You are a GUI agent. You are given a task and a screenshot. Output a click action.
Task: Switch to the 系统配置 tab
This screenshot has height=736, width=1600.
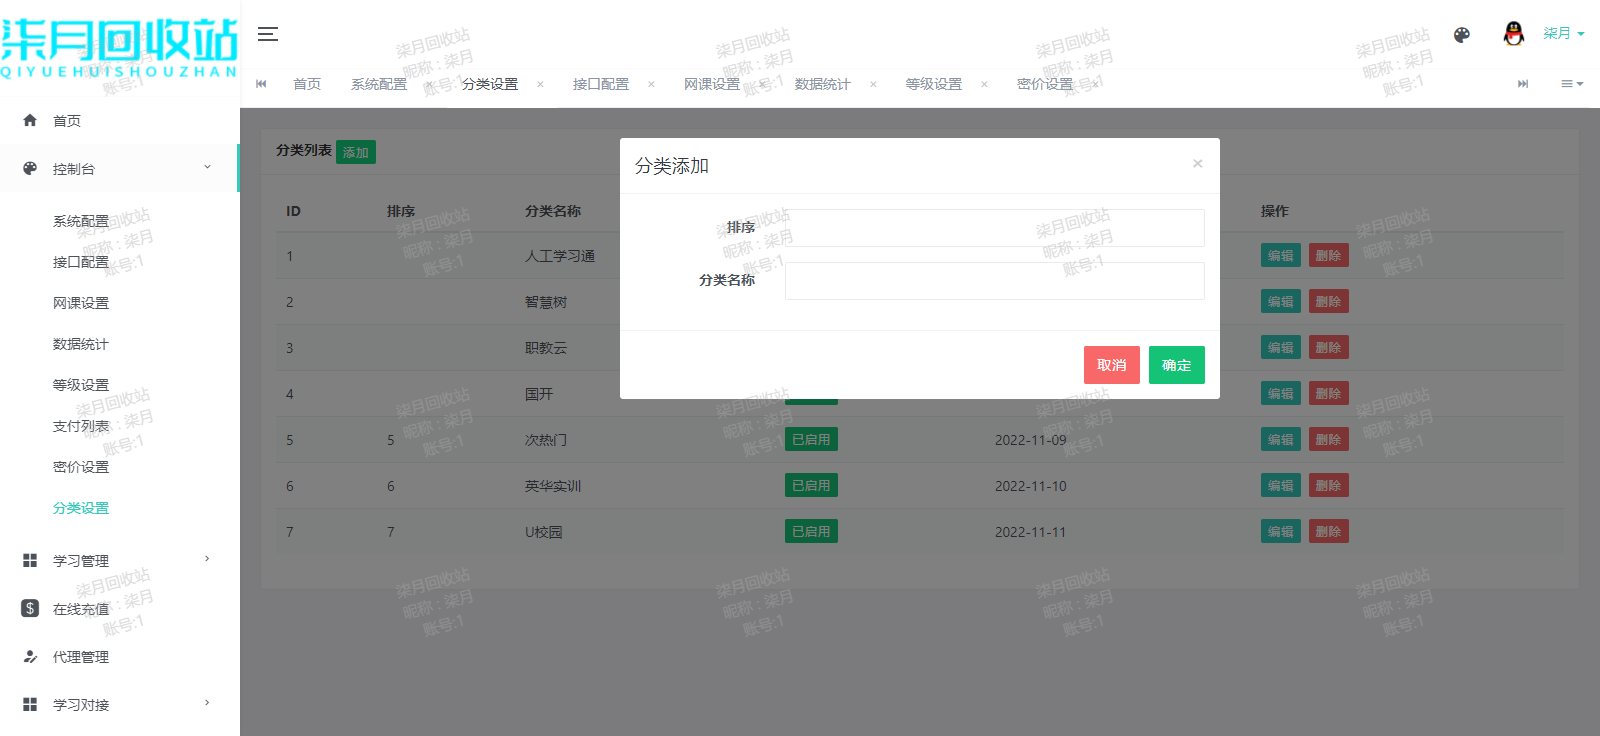pyautogui.click(x=379, y=84)
